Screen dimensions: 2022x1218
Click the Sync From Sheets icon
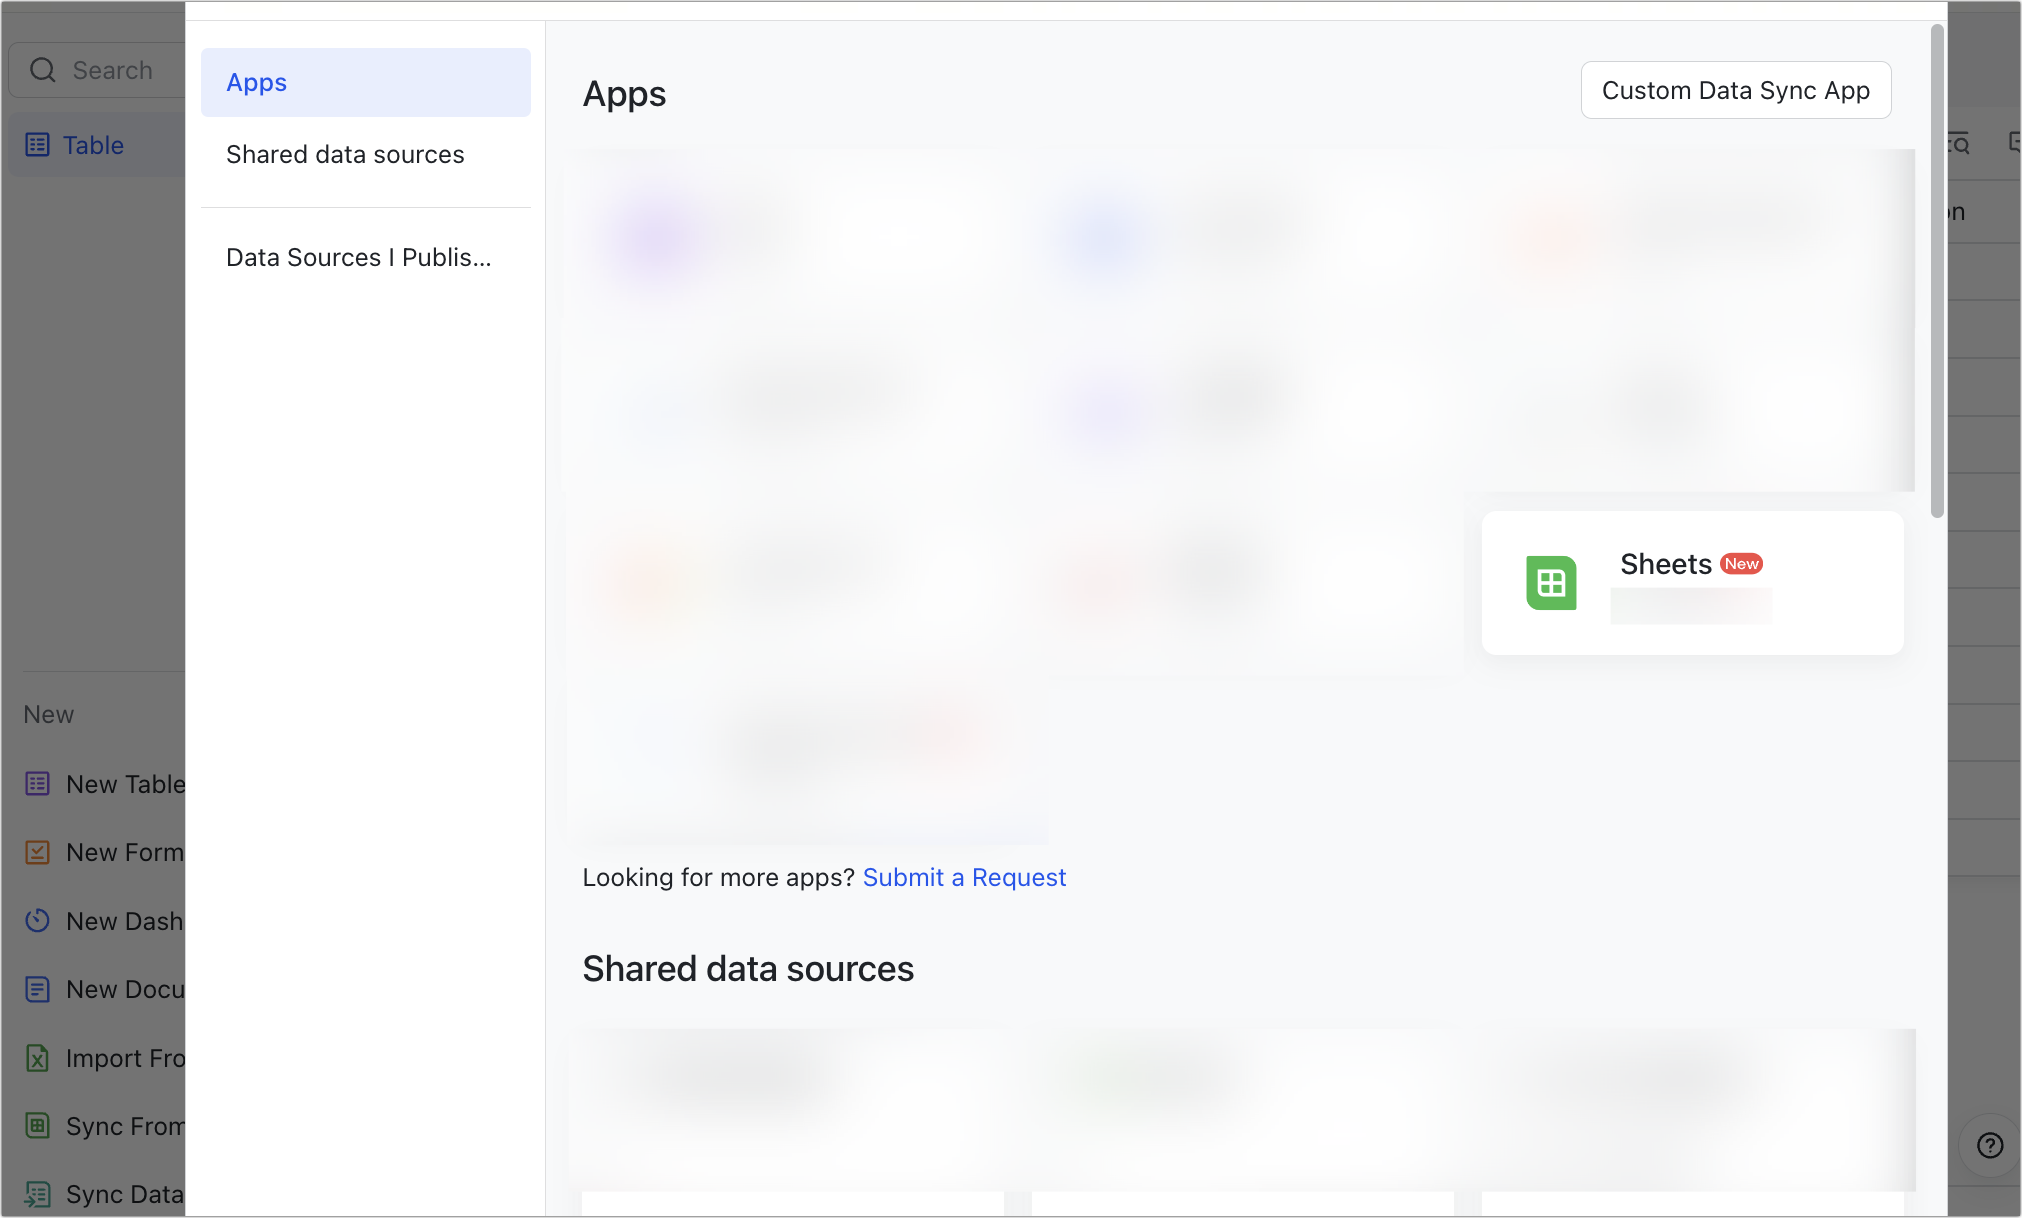coord(37,1126)
